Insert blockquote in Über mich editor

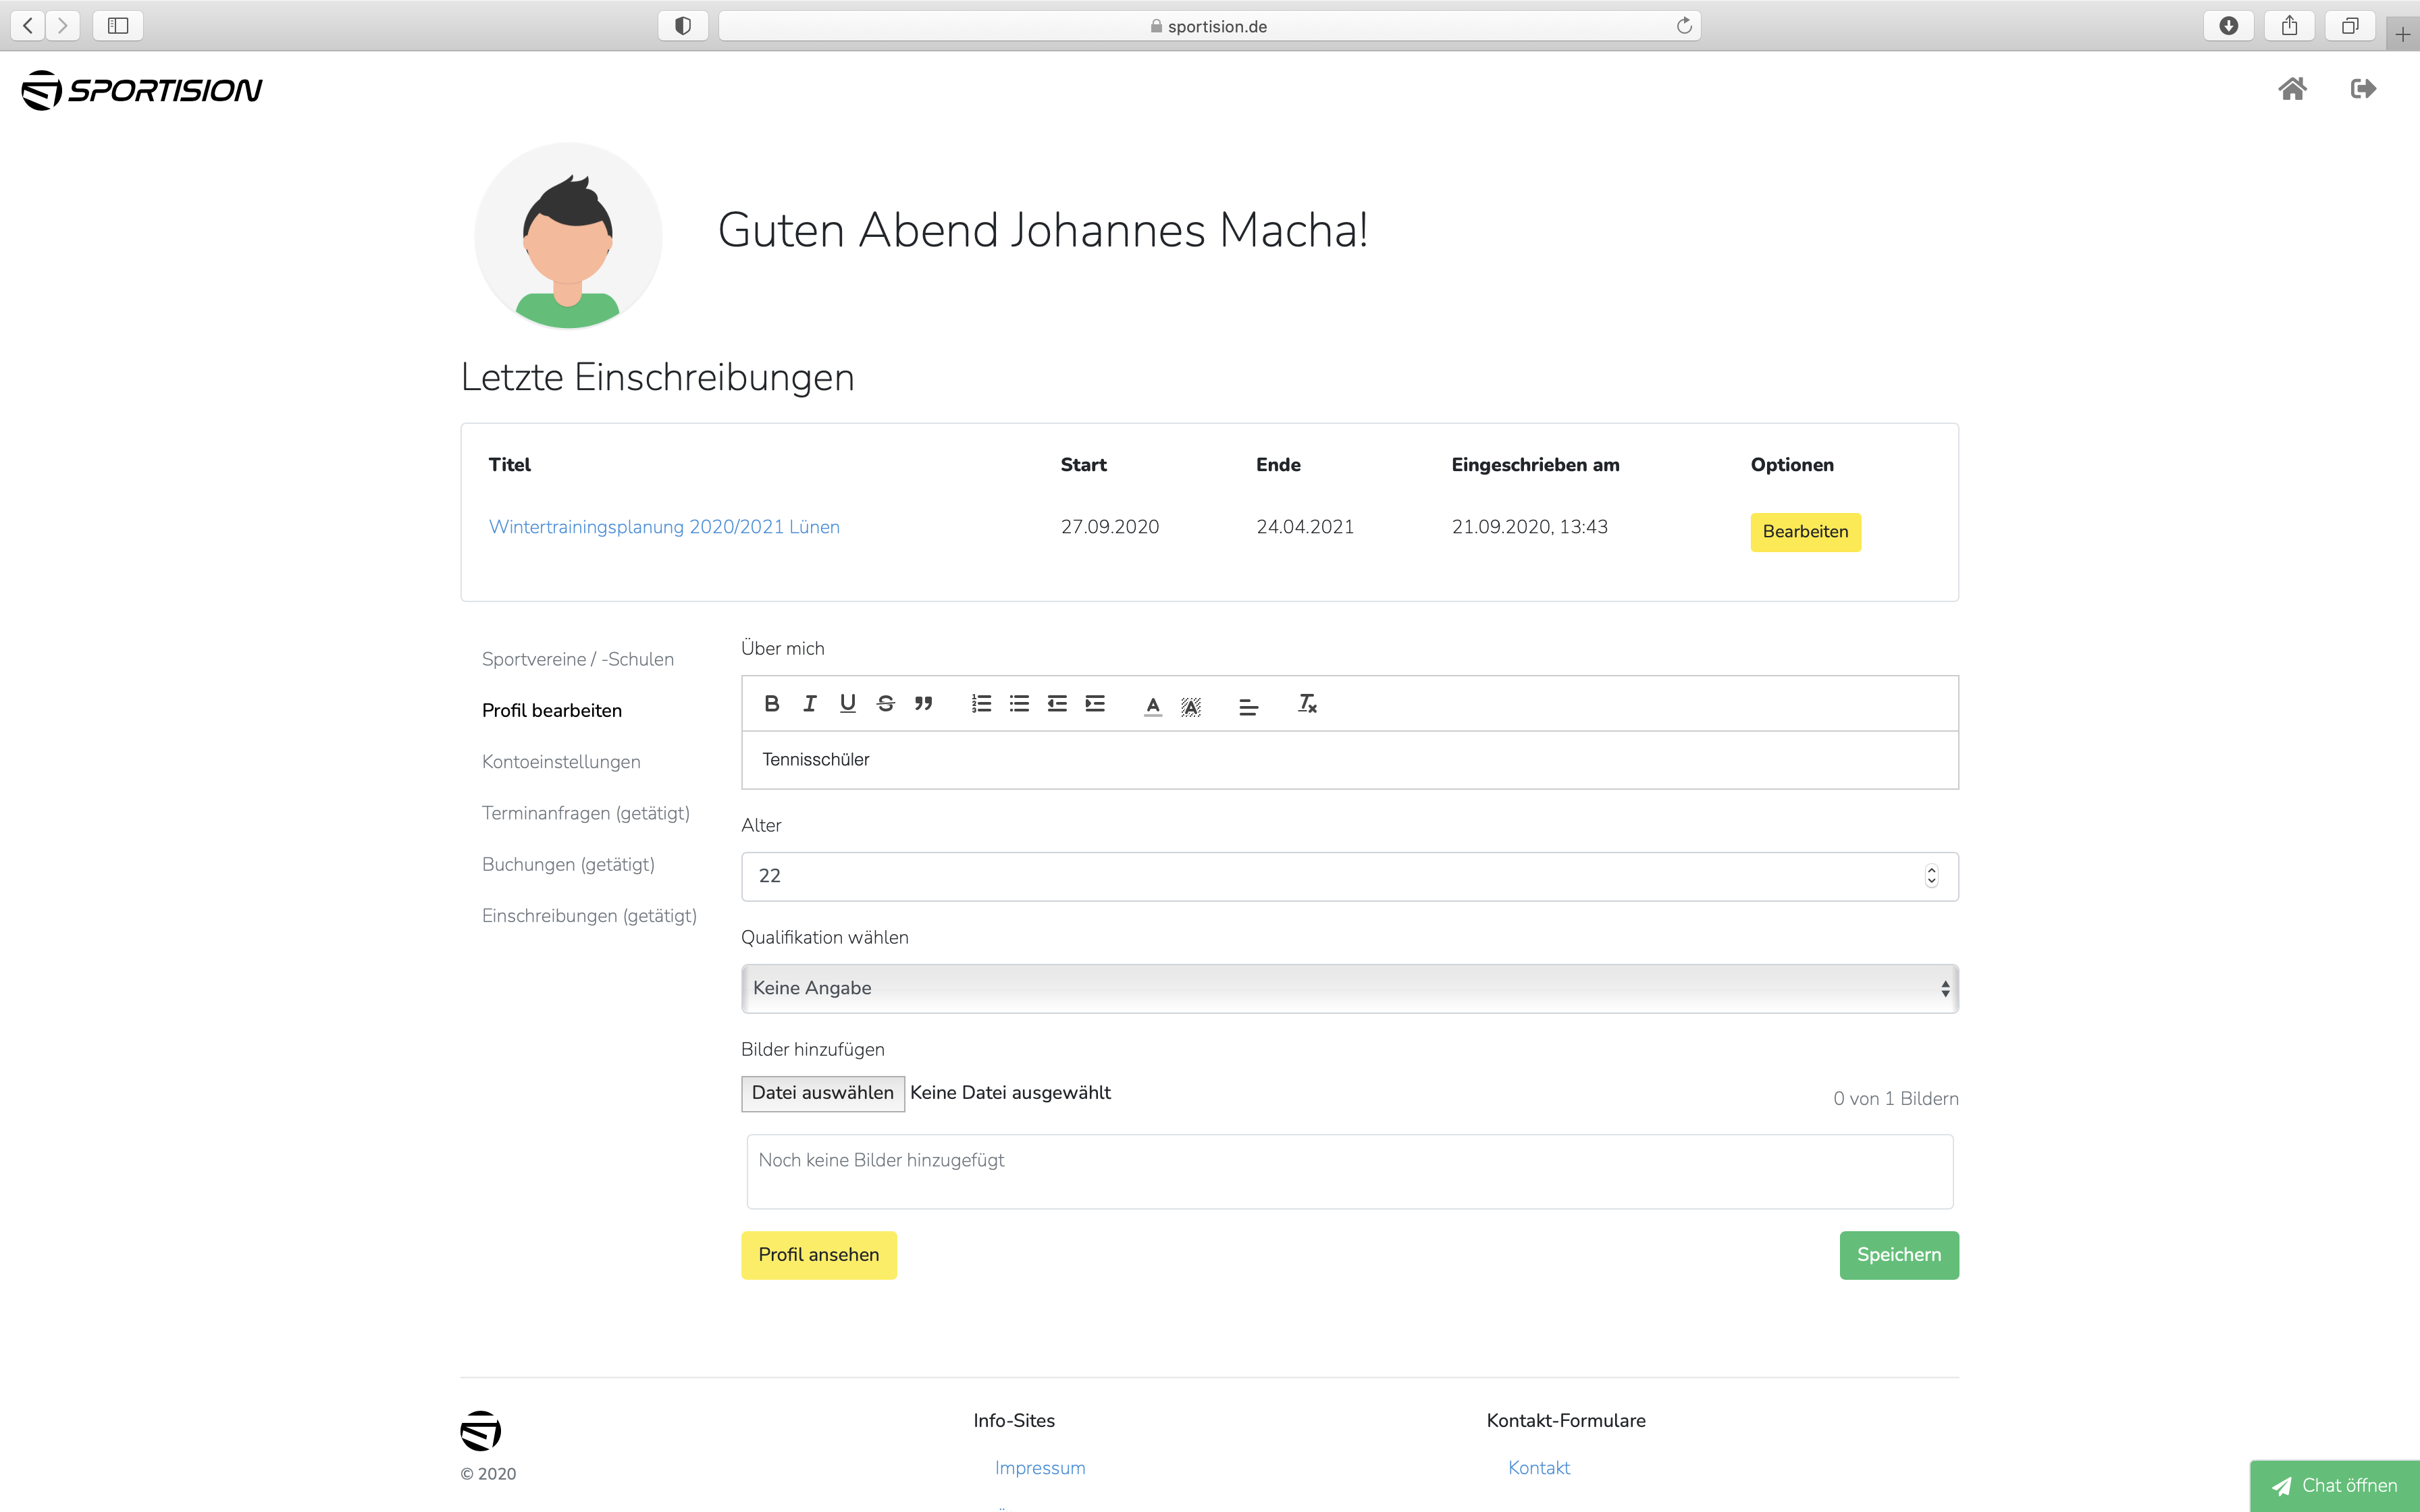924,704
